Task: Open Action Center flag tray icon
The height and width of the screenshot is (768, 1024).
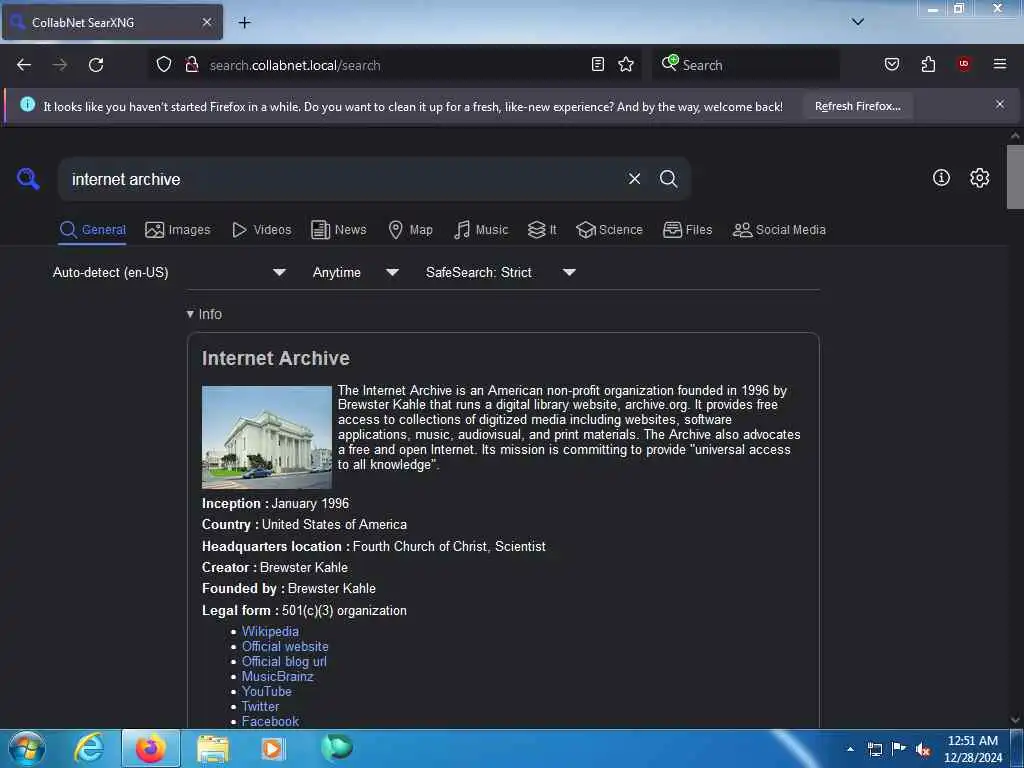Action: (x=899, y=749)
